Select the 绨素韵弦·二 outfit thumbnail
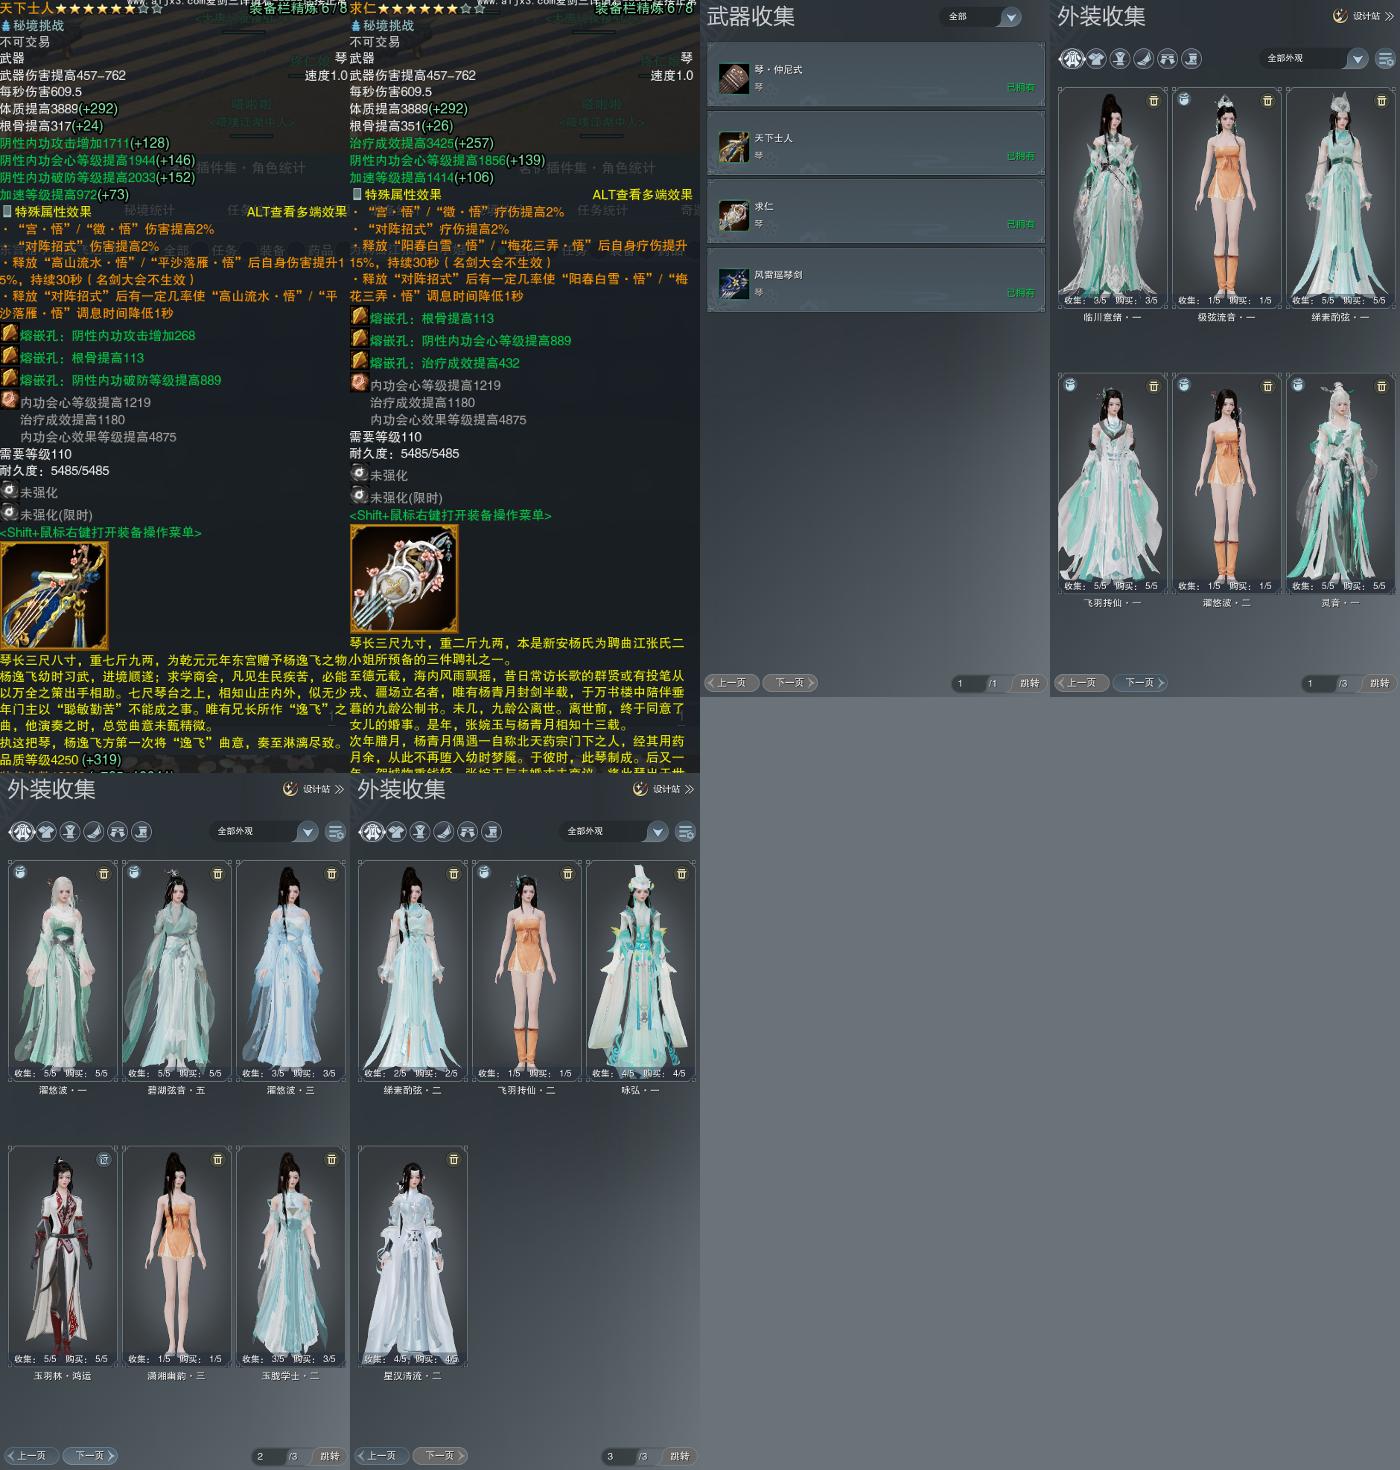The height and width of the screenshot is (1470, 1400). [x=412, y=970]
